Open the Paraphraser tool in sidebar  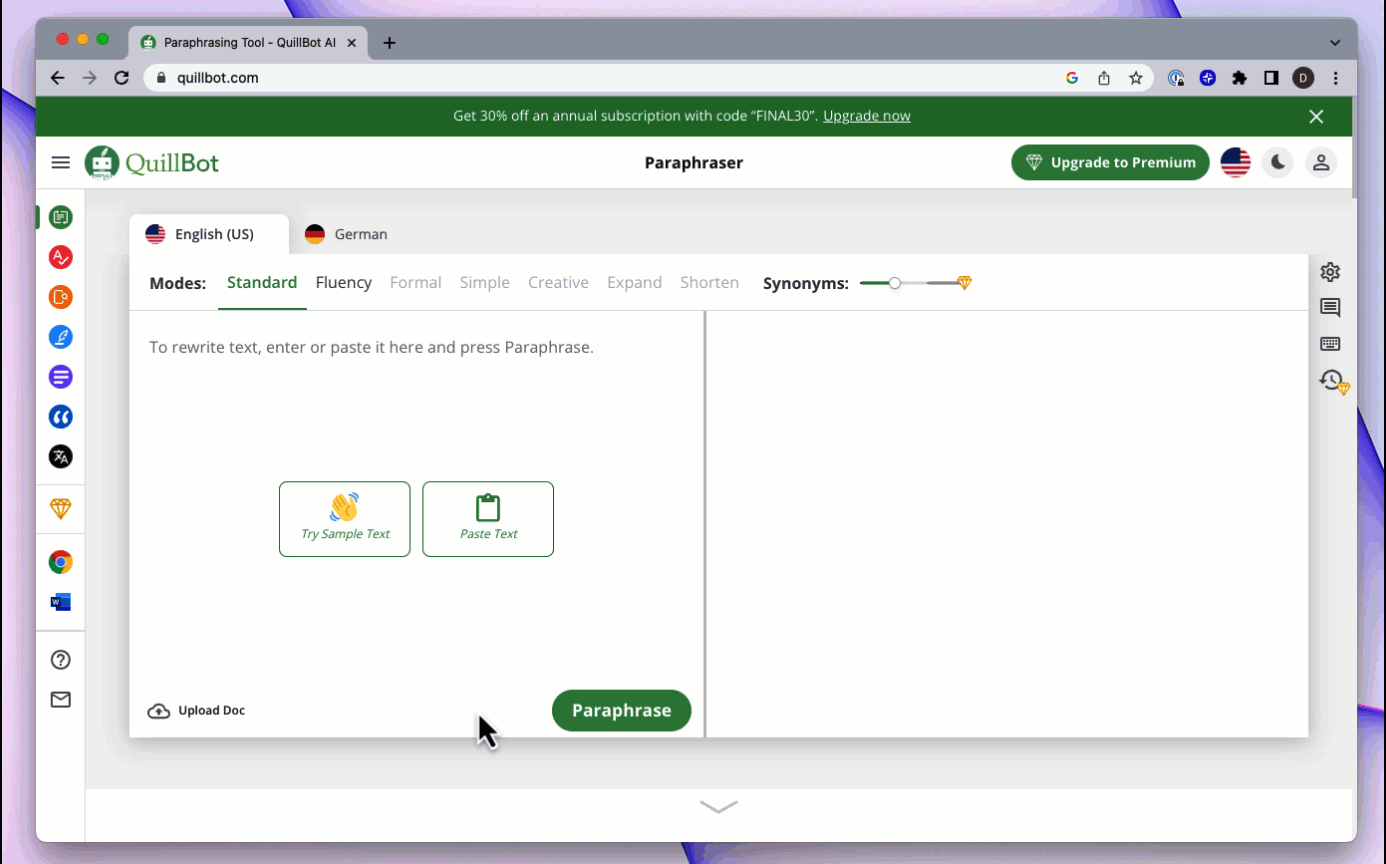(61, 217)
